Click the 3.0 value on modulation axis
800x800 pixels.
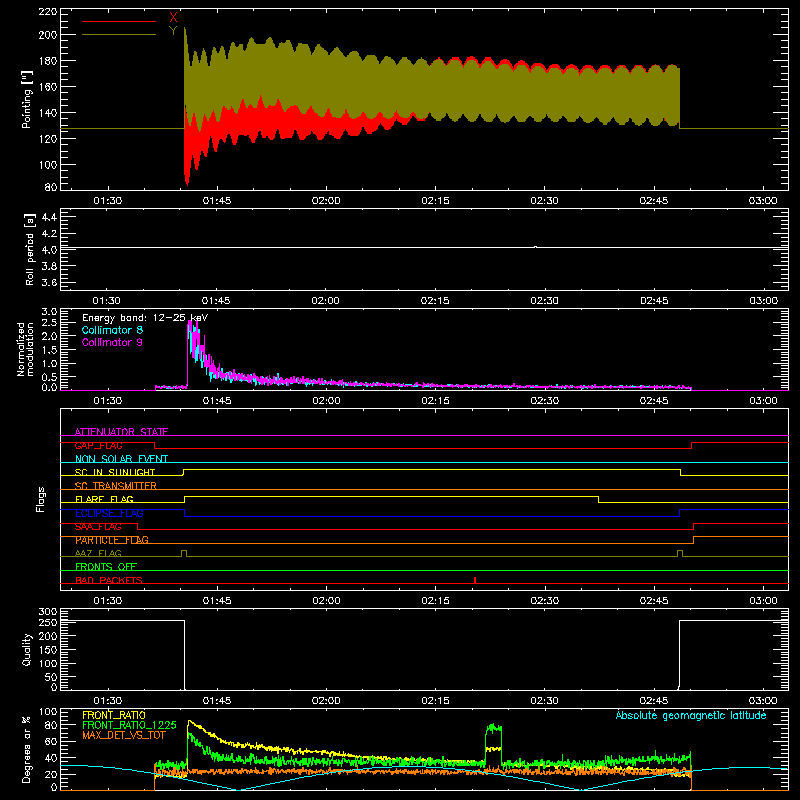pos(49,311)
